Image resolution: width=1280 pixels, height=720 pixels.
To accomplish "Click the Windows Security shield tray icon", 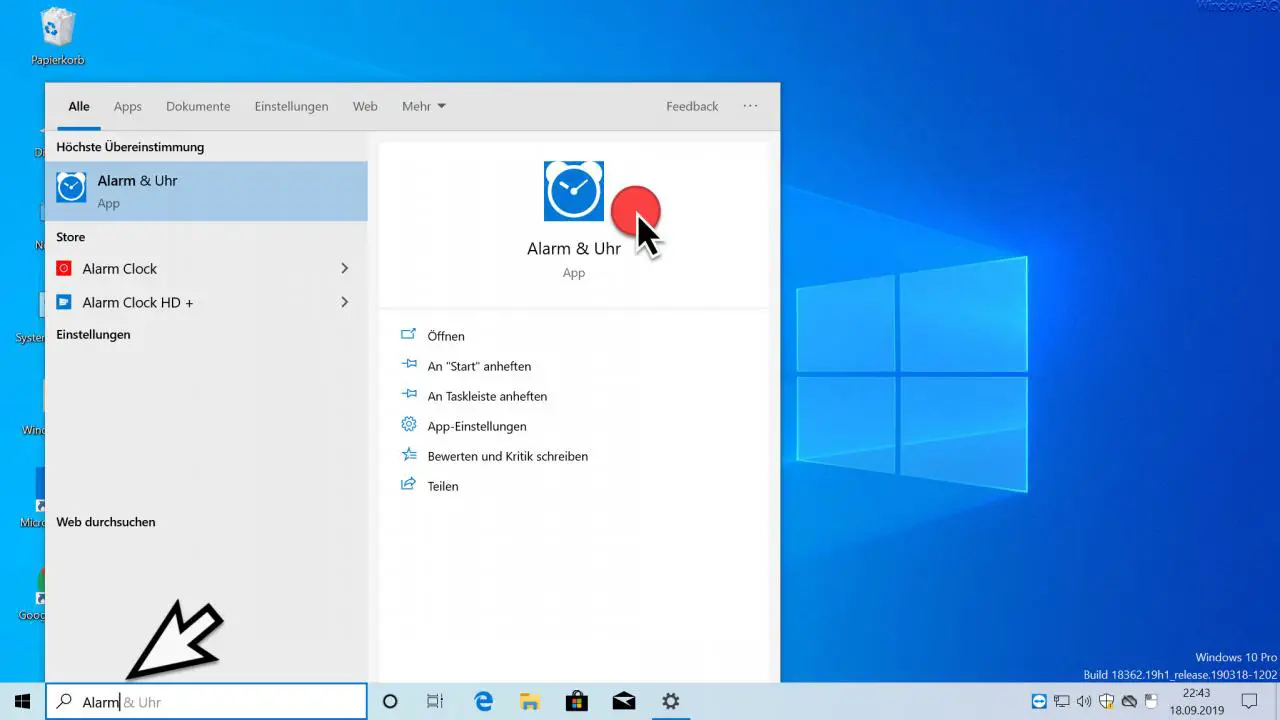I will point(1107,702).
